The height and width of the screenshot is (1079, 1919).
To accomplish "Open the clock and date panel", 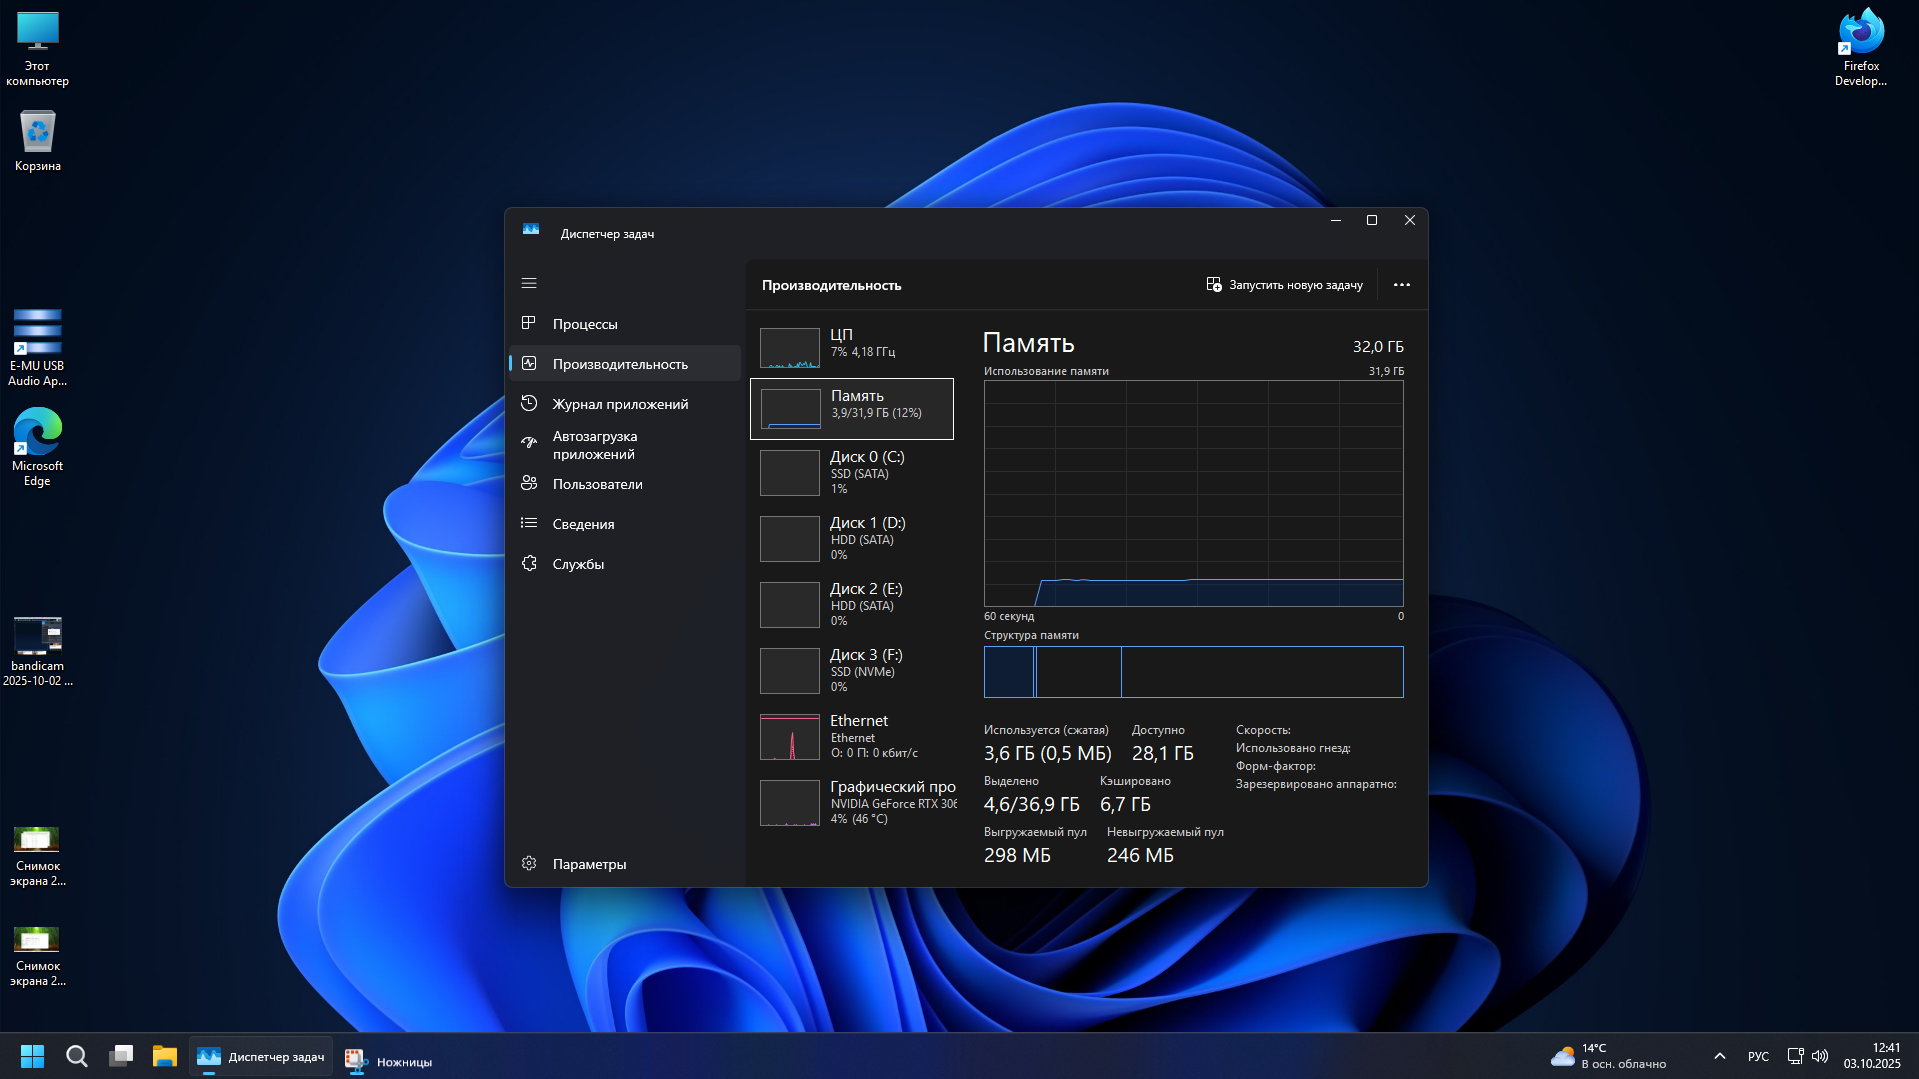I will point(1872,1056).
